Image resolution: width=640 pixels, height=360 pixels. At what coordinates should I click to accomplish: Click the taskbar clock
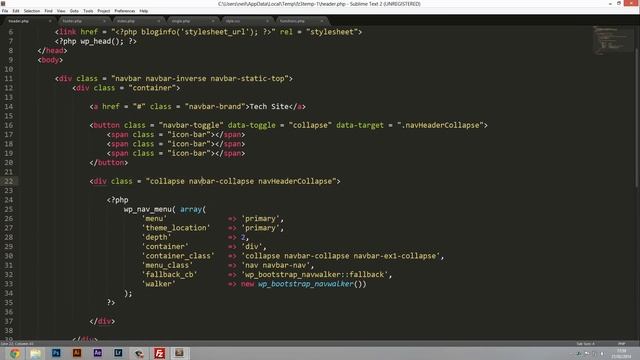click(x=622, y=353)
